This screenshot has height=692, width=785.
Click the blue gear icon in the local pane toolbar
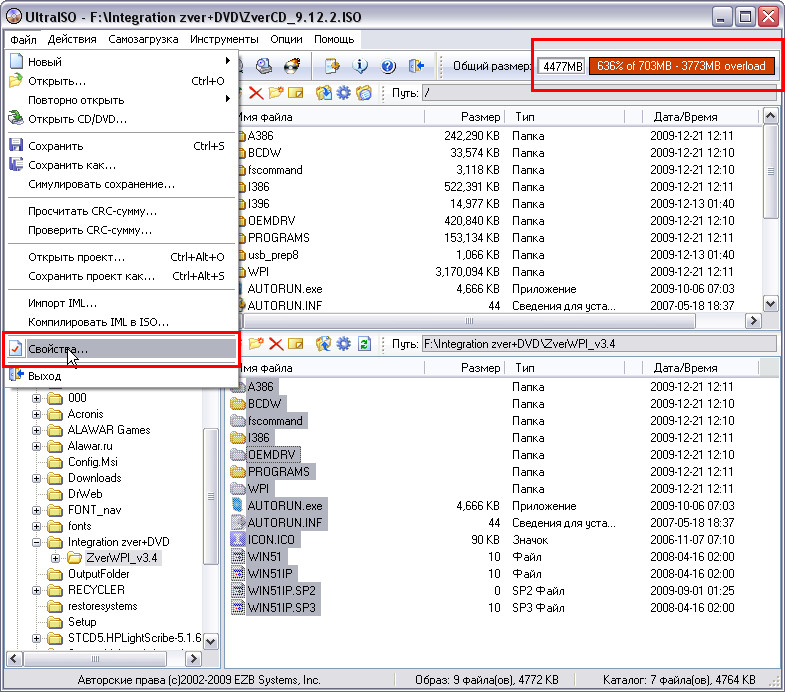343,343
